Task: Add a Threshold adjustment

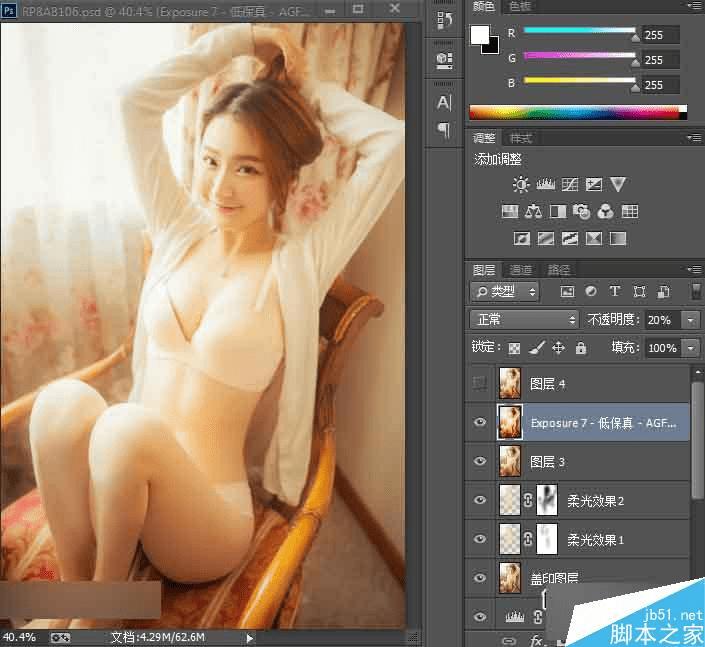Action: [570, 238]
